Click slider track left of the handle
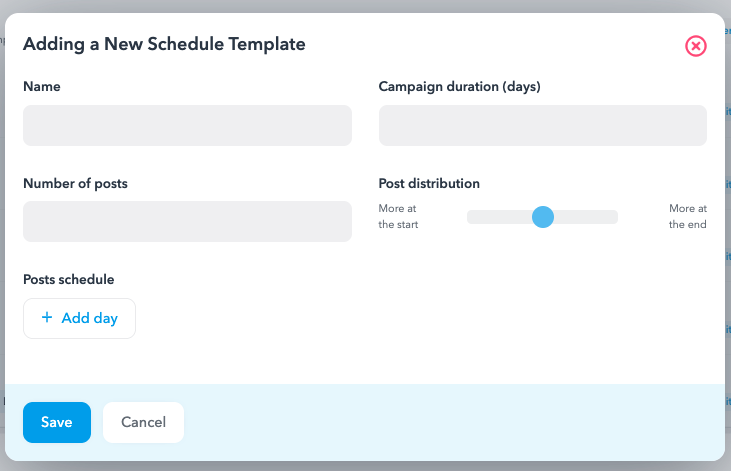The height and width of the screenshot is (471, 731). click(x=499, y=217)
